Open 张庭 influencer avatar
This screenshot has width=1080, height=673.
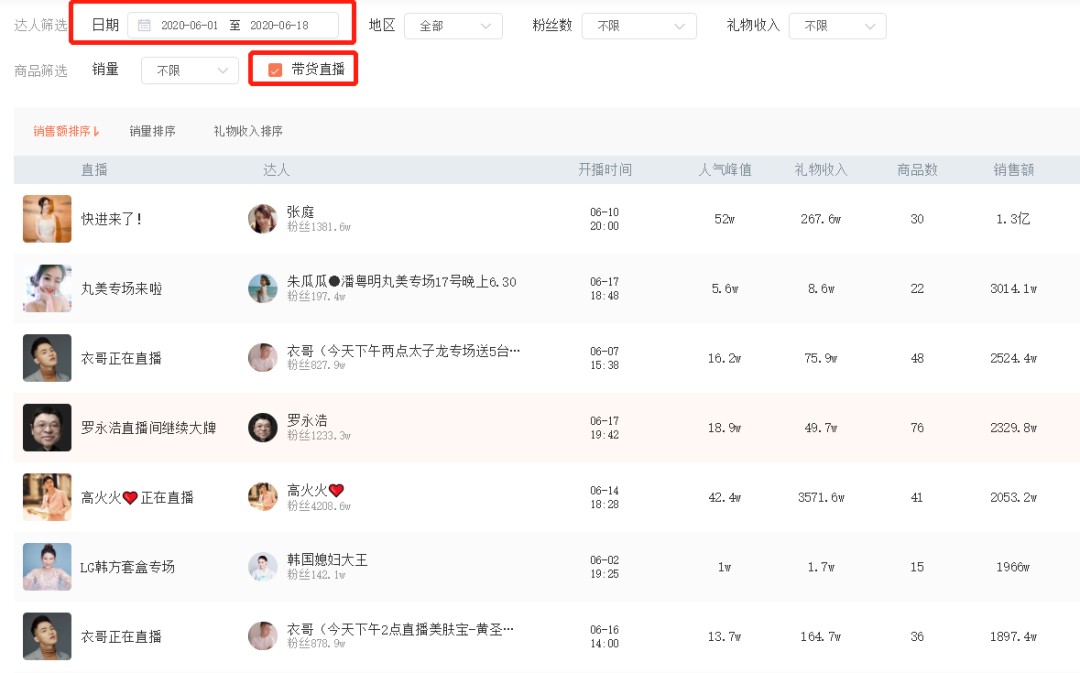(262, 219)
